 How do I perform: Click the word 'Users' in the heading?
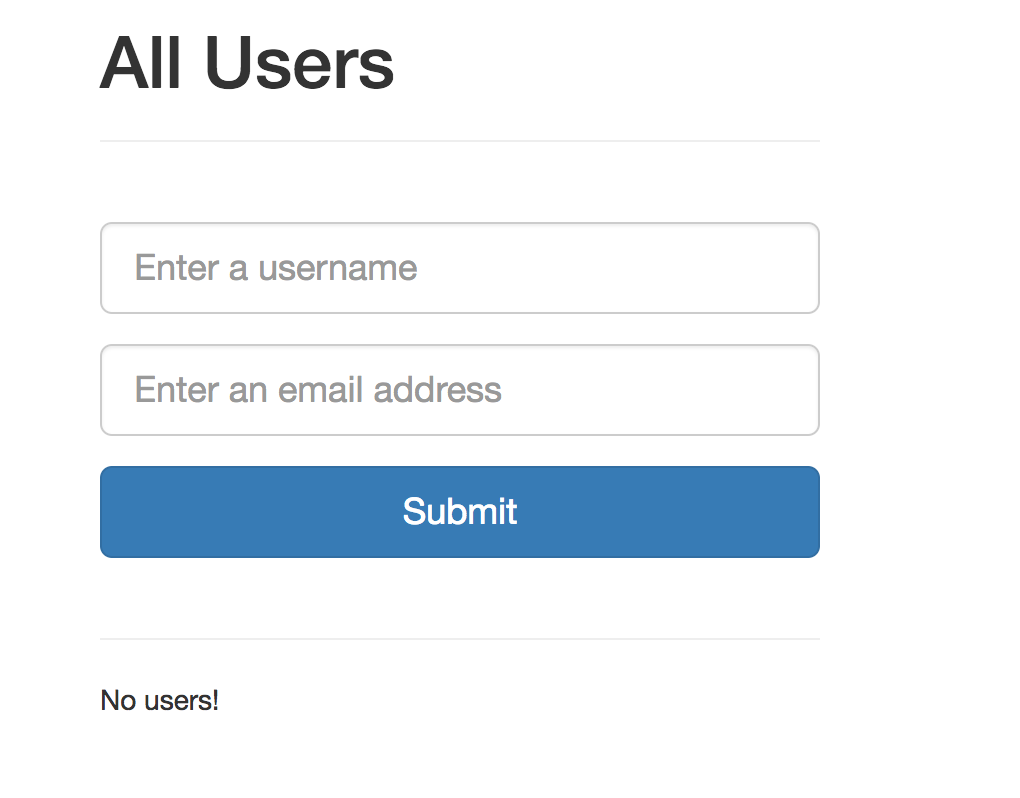tap(300, 63)
